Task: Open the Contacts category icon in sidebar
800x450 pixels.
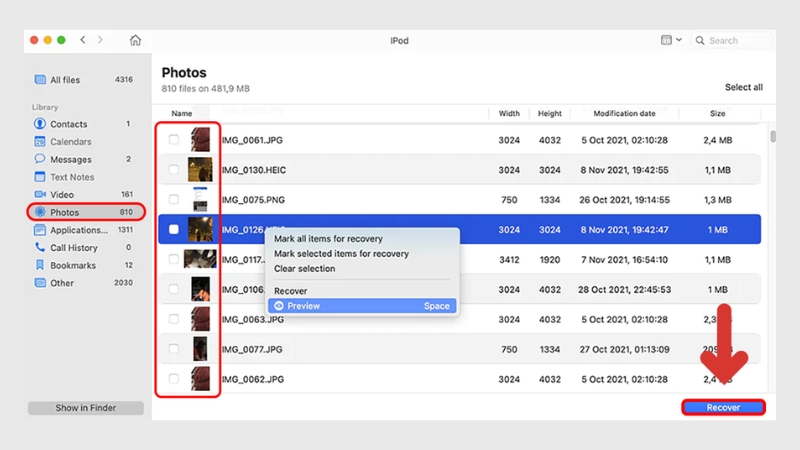Action: click(x=40, y=124)
